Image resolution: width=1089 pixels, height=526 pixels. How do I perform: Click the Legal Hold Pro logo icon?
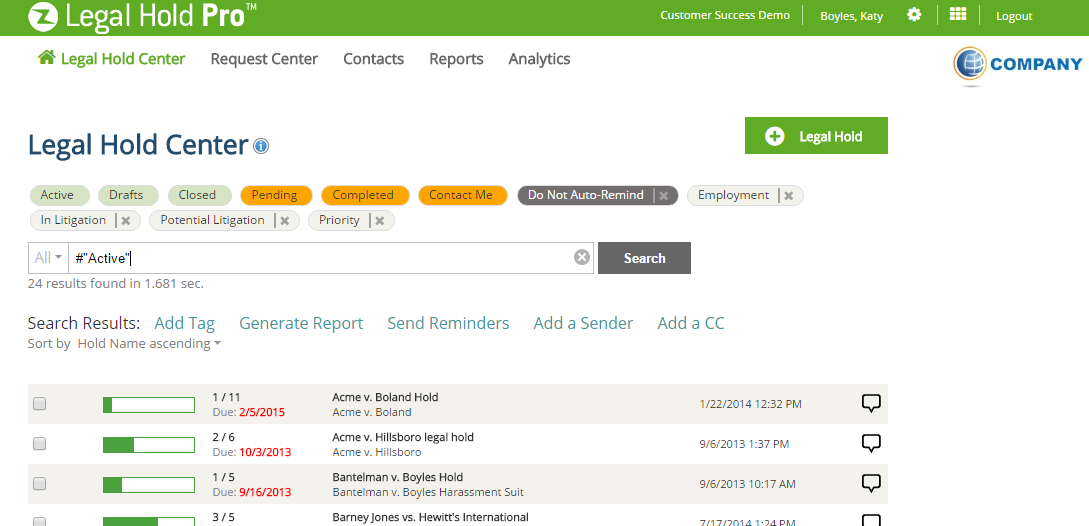[42, 16]
